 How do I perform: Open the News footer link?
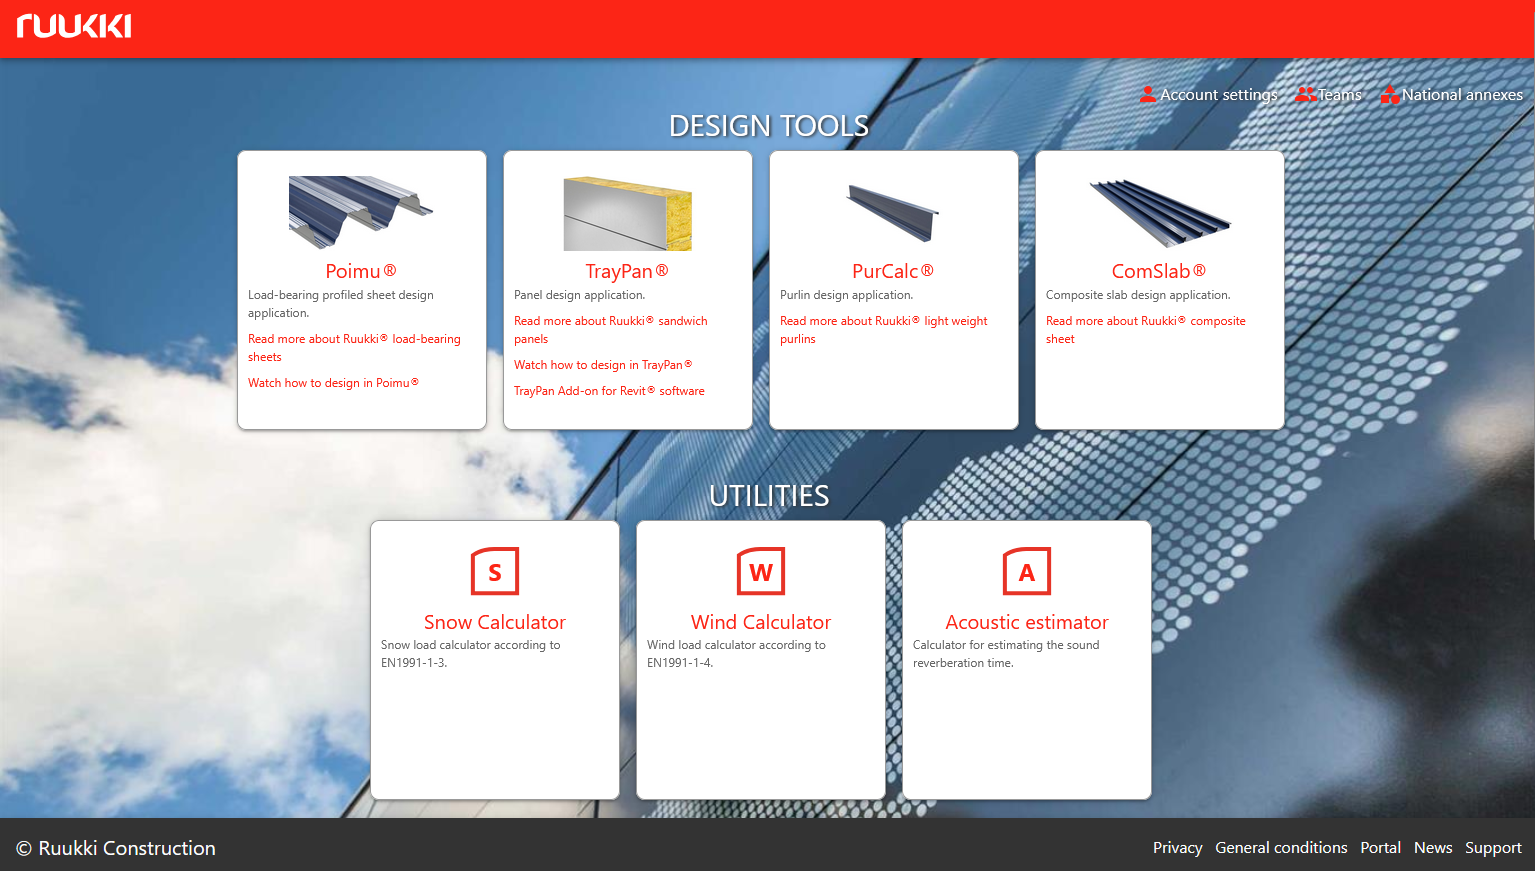coord(1432,847)
